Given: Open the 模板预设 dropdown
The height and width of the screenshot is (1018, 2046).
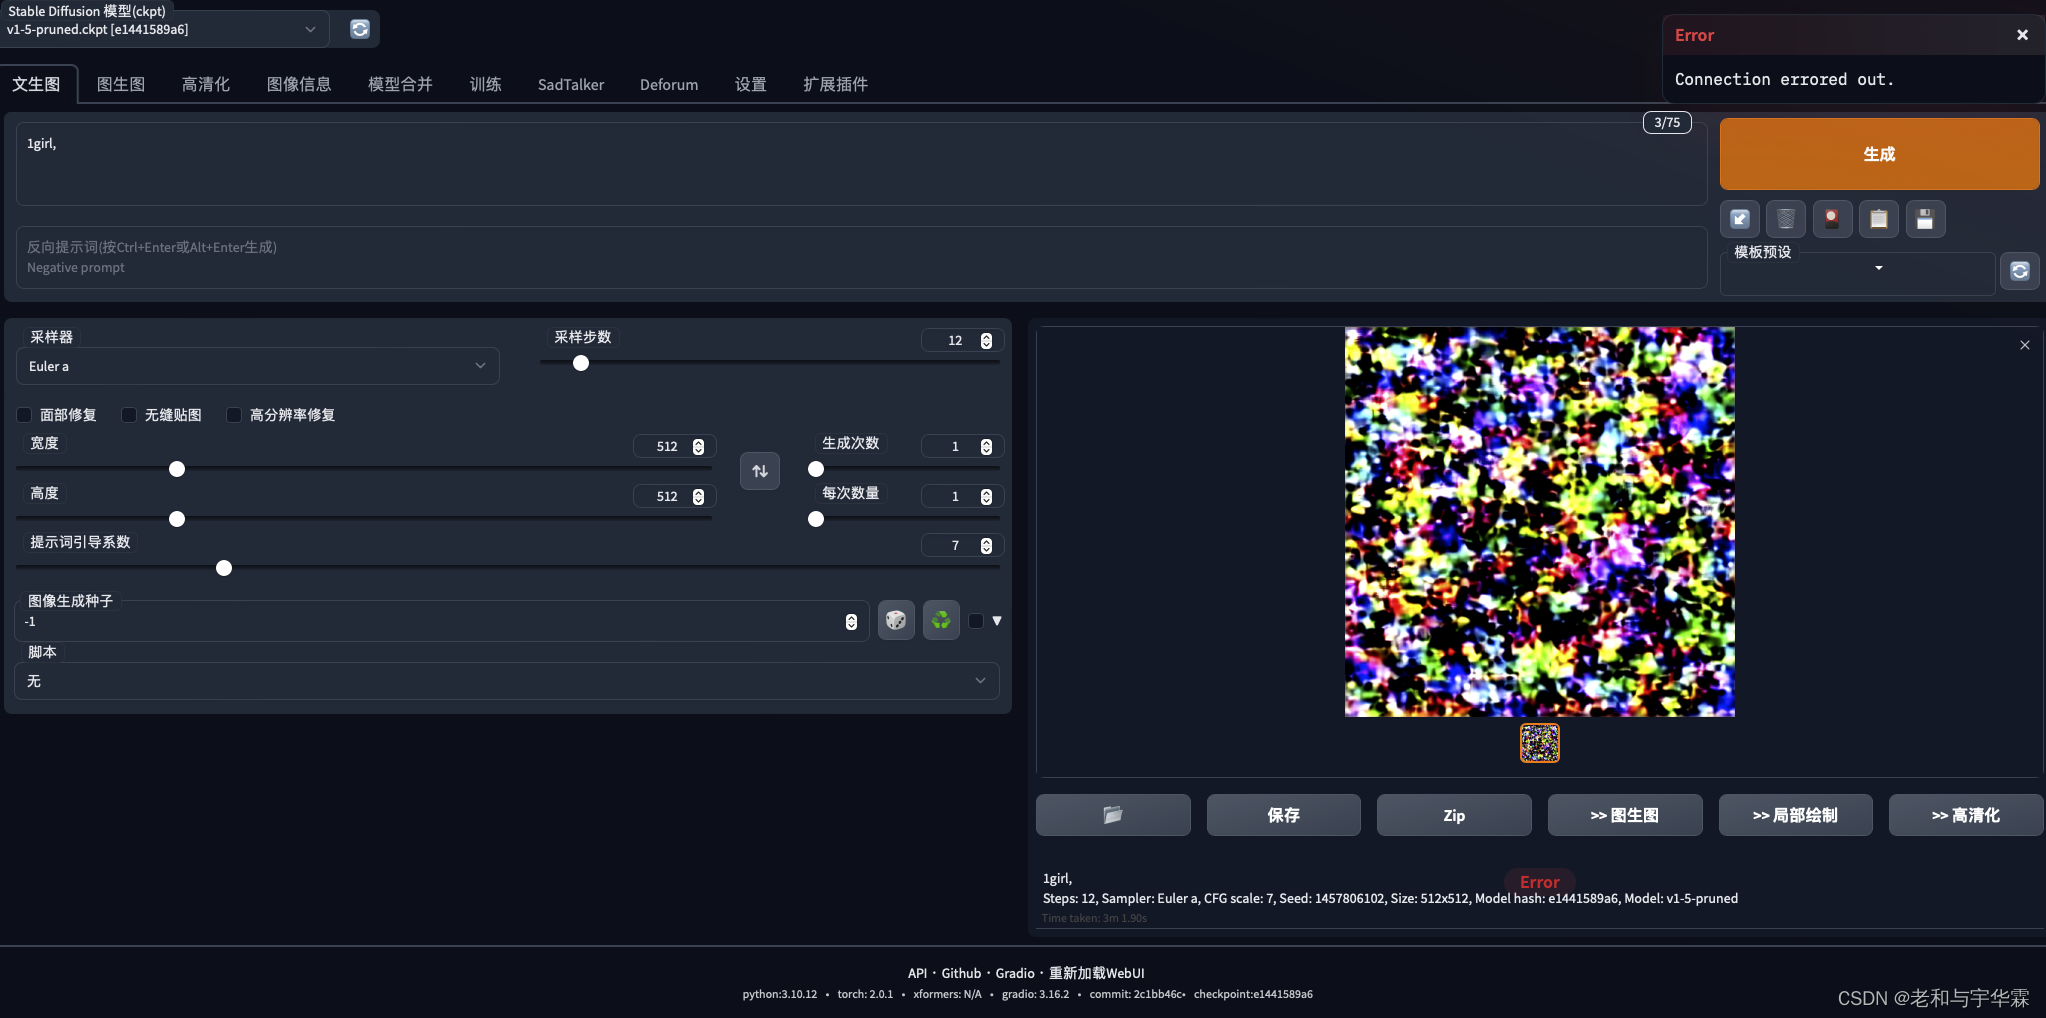Looking at the screenshot, I should pyautogui.click(x=1855, y=272).
